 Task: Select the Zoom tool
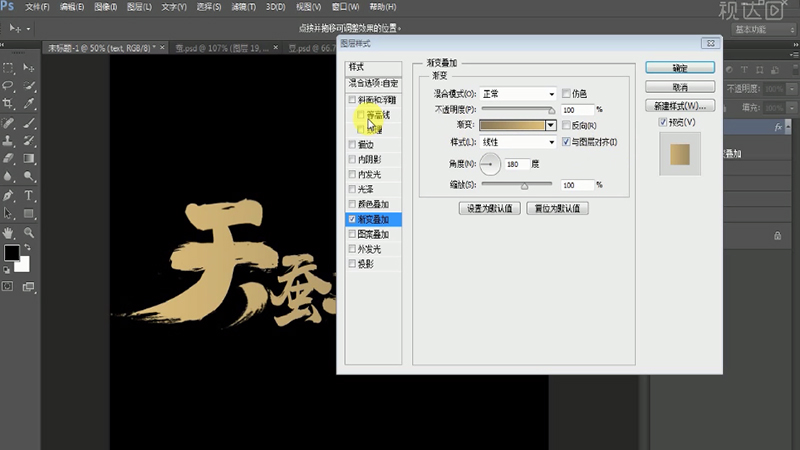click(29, 233)
